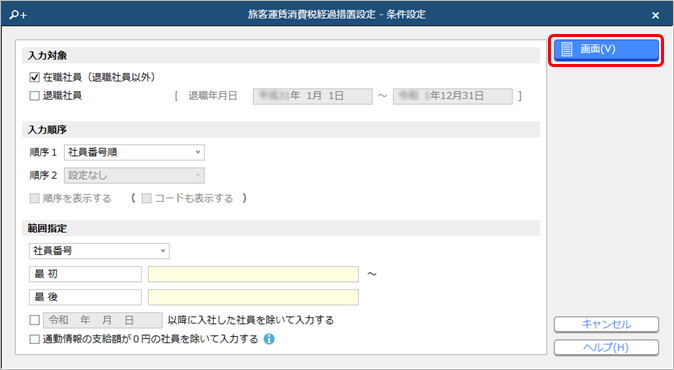Open the 順序1 社員番号順 dropdown
674x370 pixels.
pos(134,152)
